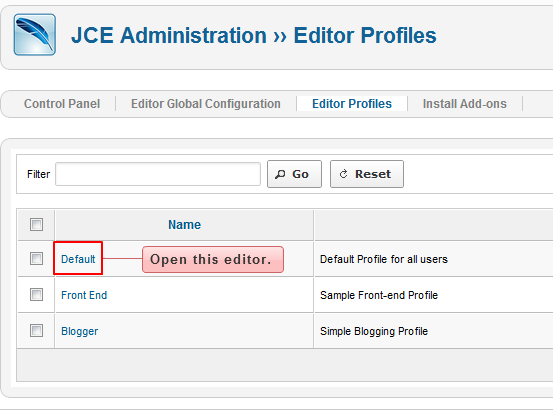Open the Front End profile link

84,295
